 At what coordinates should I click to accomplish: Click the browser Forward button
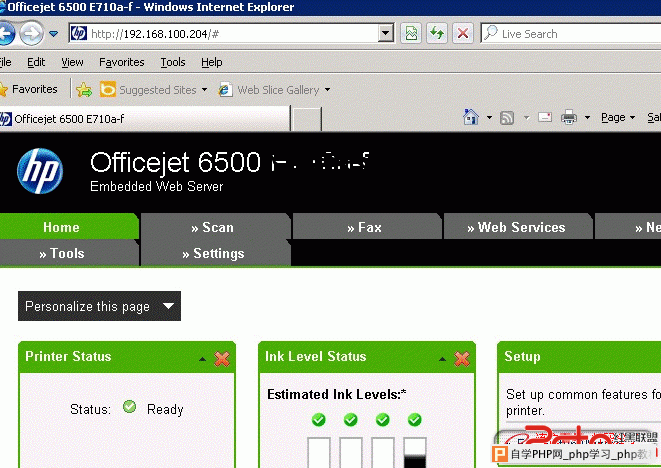click(32, 33)
